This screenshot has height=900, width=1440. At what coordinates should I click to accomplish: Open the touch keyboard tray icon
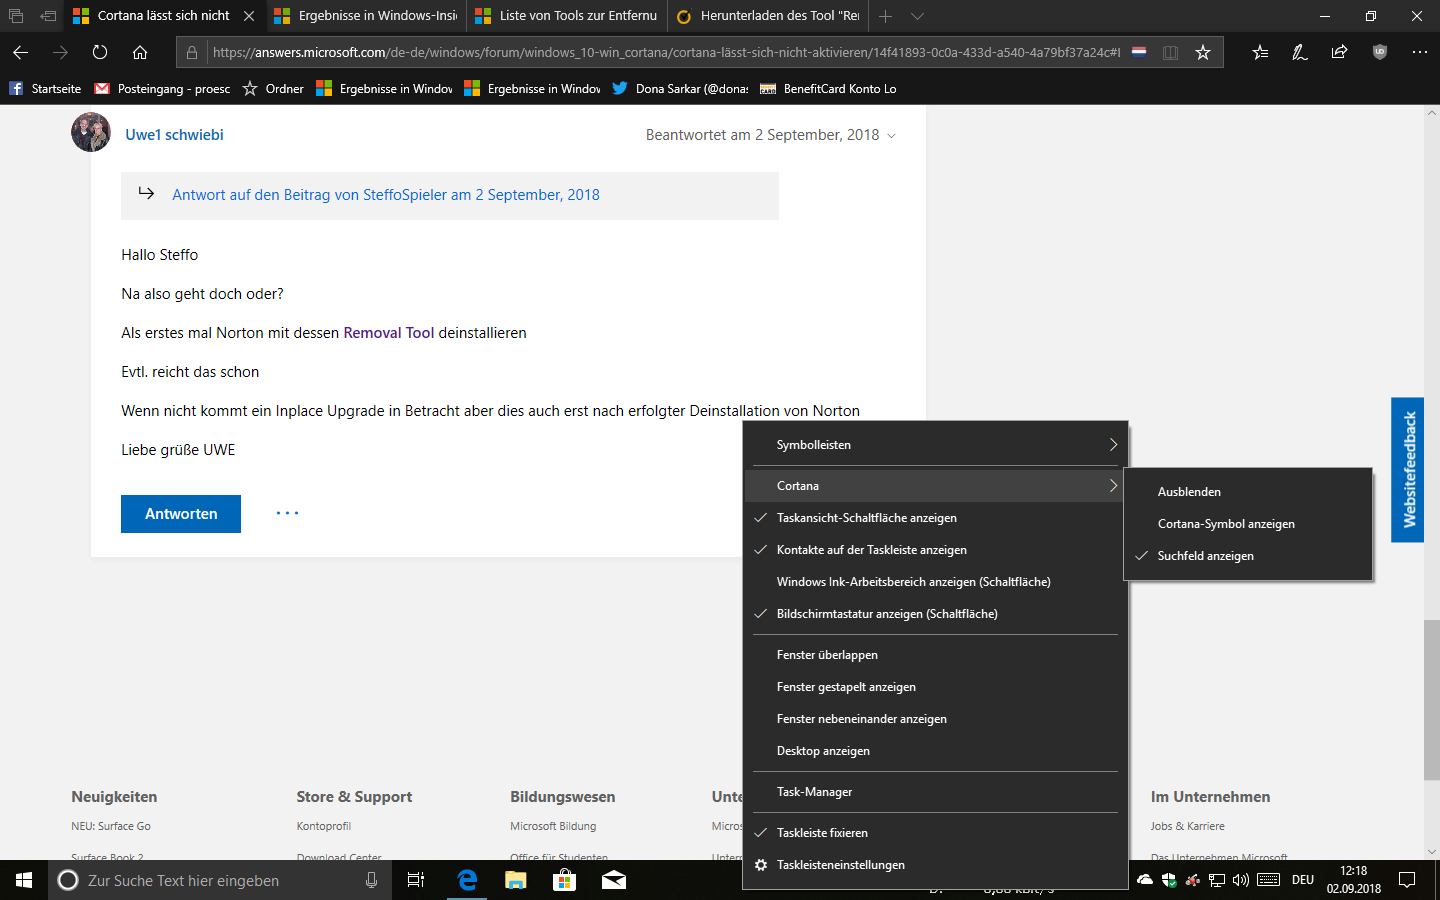pos(1269,880)
